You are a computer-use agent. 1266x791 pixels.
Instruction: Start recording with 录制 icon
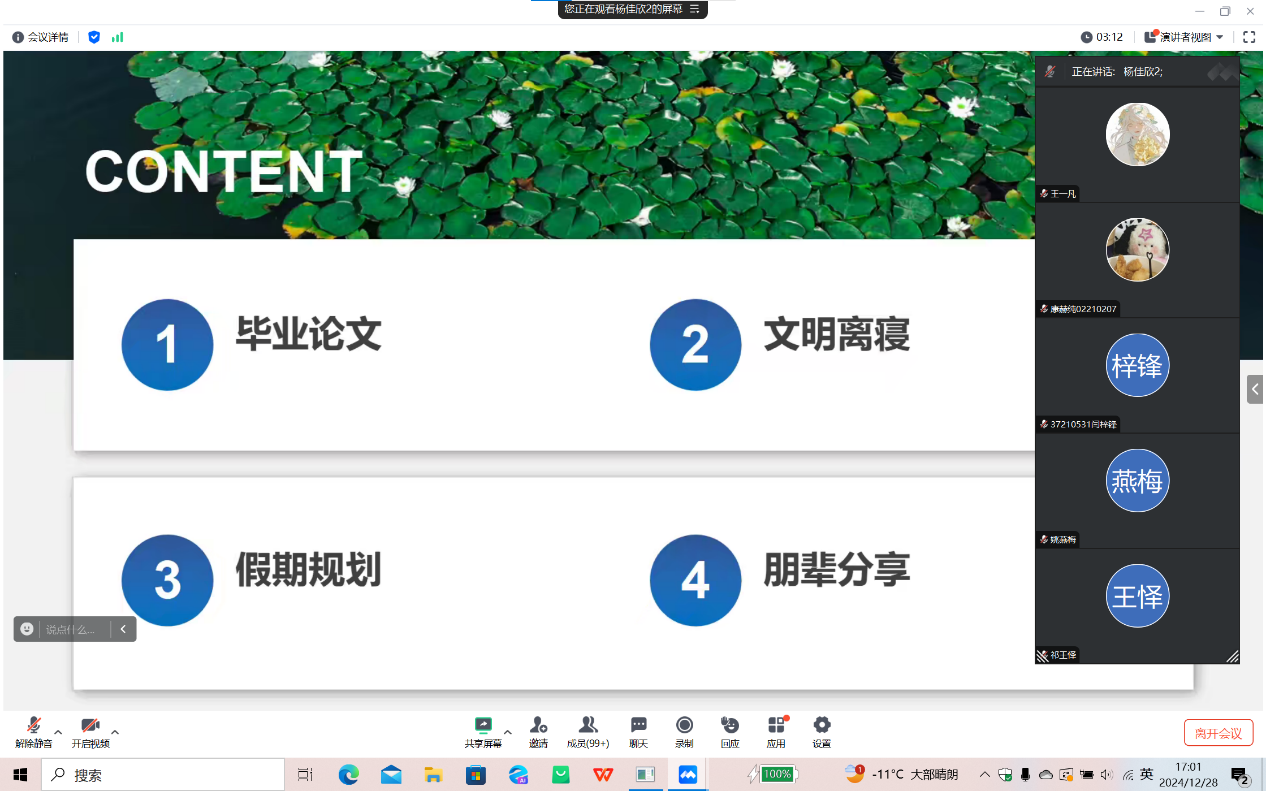coord(684,726)
